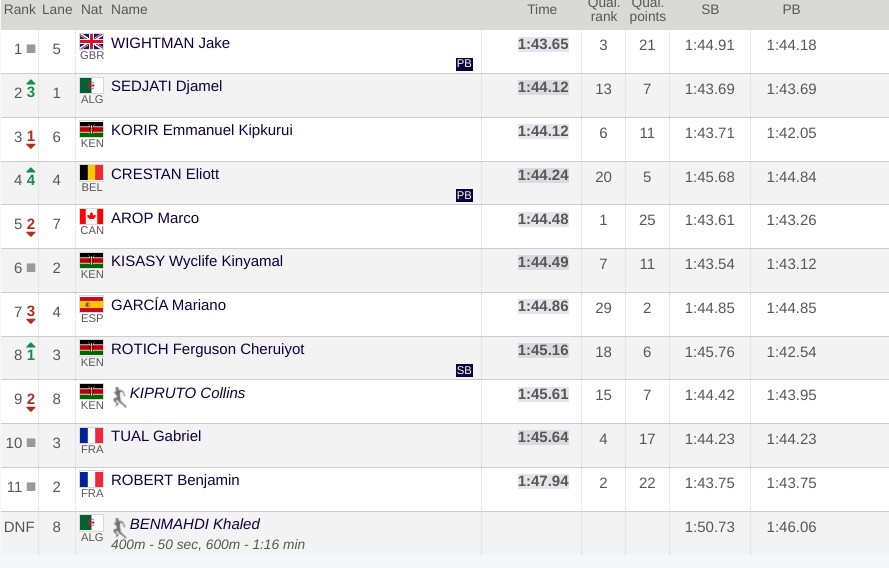Click the SB badge in ROTICH's row

tap(464, 370)
